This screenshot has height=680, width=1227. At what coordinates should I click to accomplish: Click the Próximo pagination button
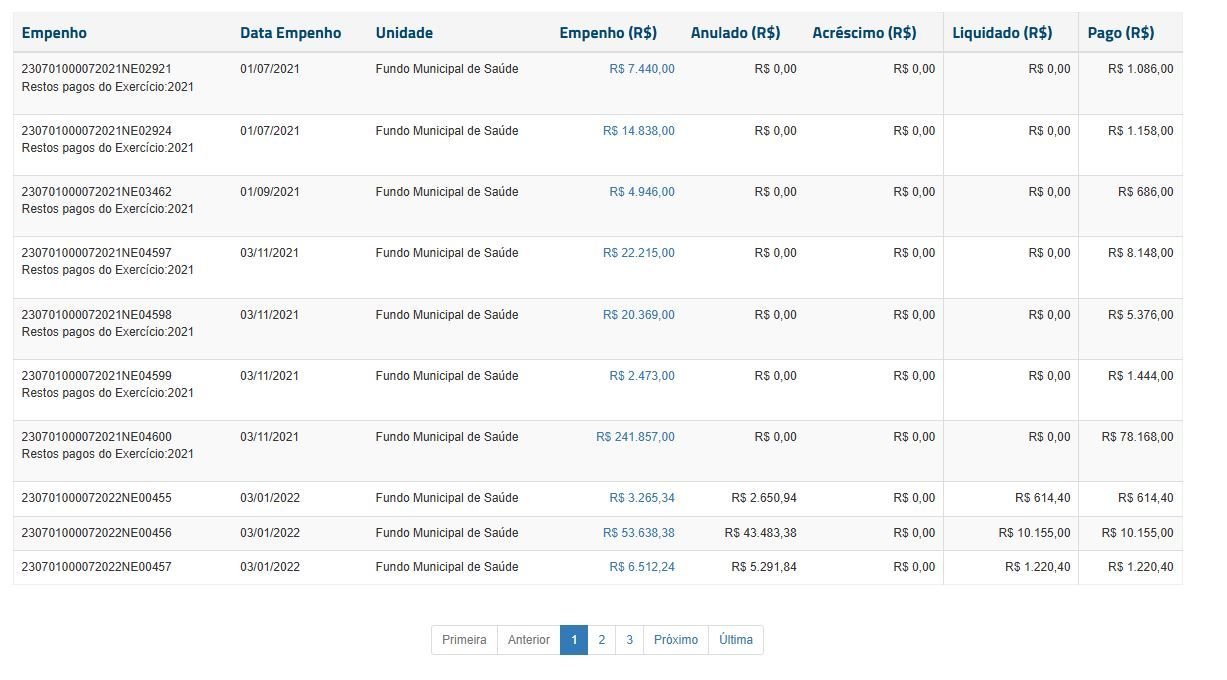pos(676,640)
